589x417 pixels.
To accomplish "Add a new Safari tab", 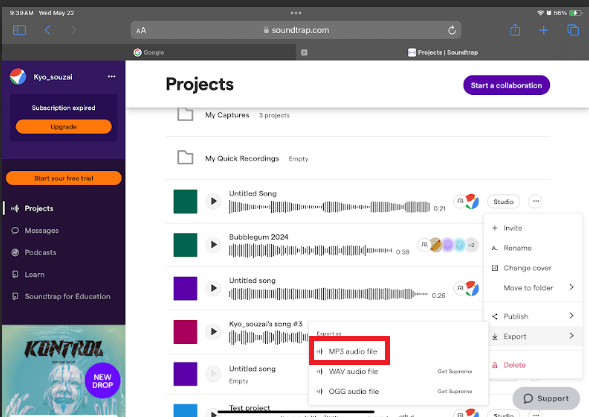I will point(544,30).
